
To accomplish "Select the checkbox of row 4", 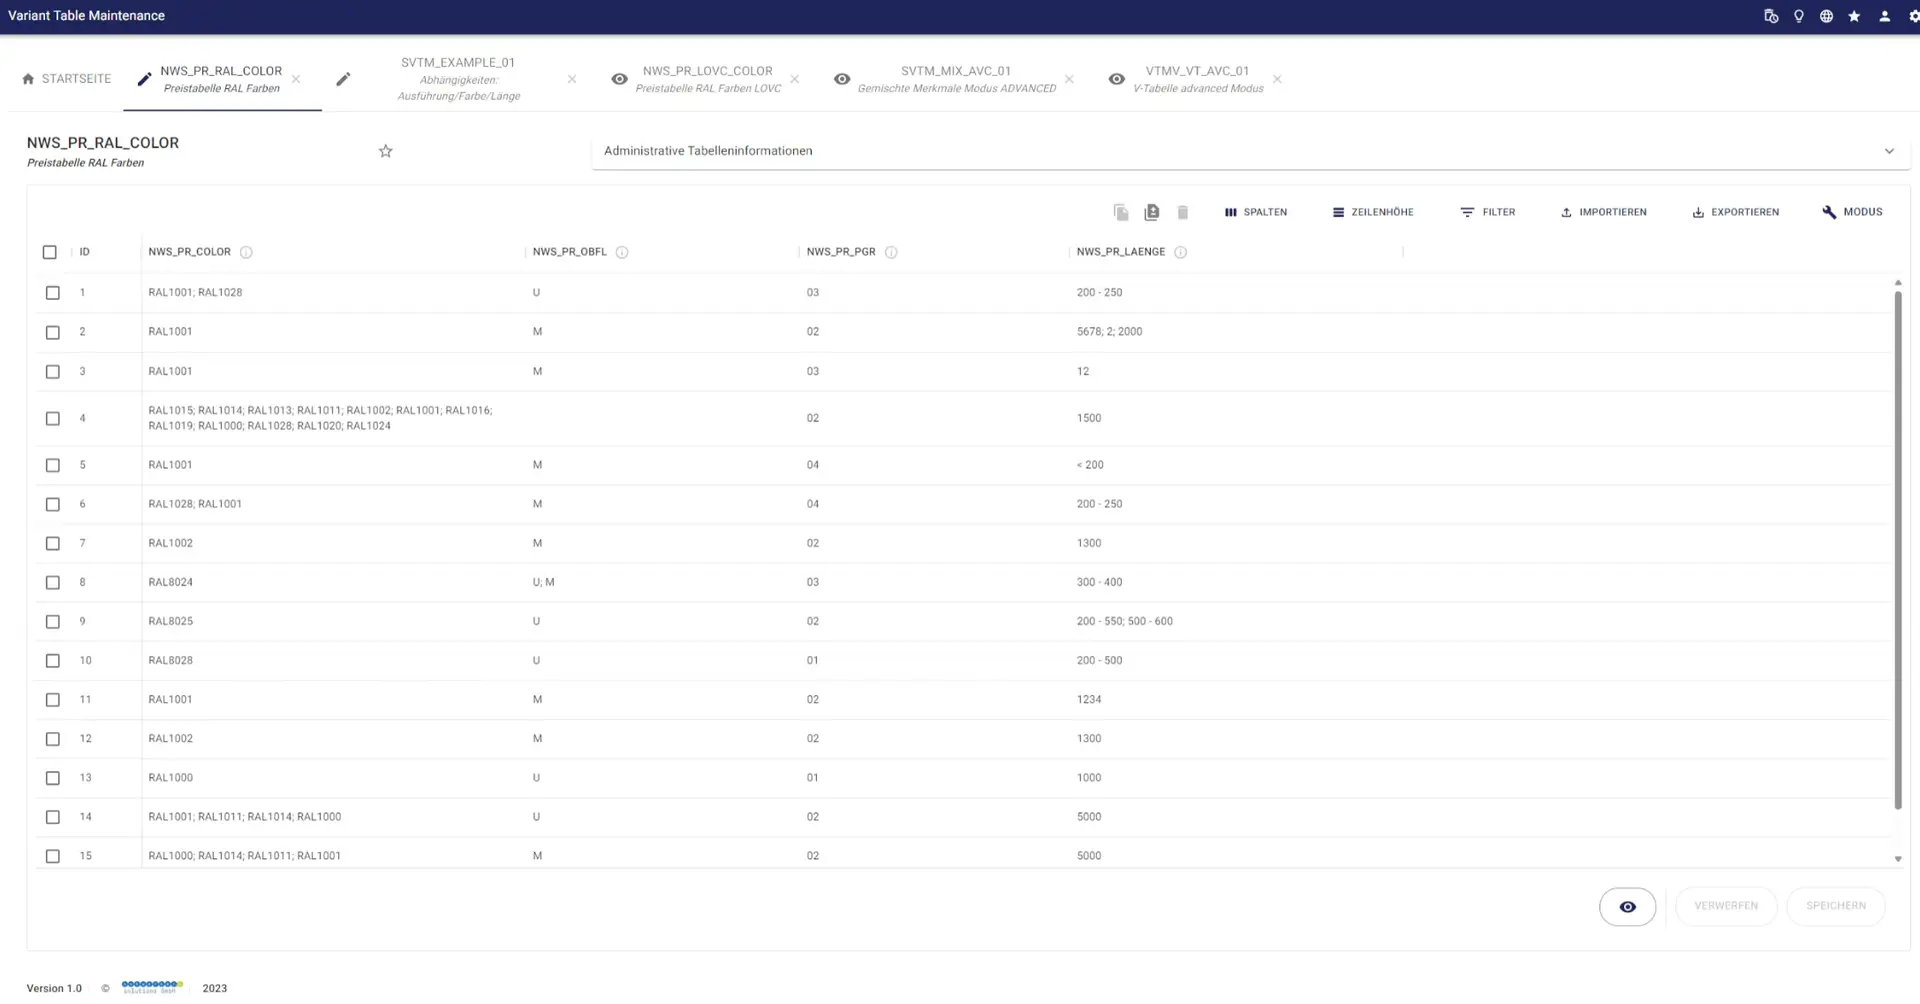I will point(53,418).
